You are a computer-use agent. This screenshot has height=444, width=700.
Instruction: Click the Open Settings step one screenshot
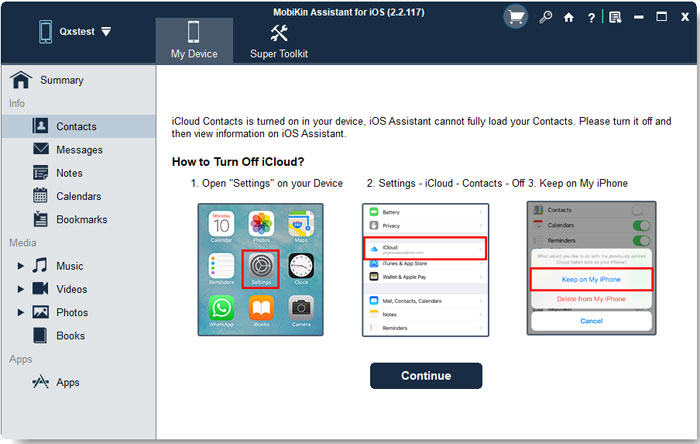(x=261, y=270)
